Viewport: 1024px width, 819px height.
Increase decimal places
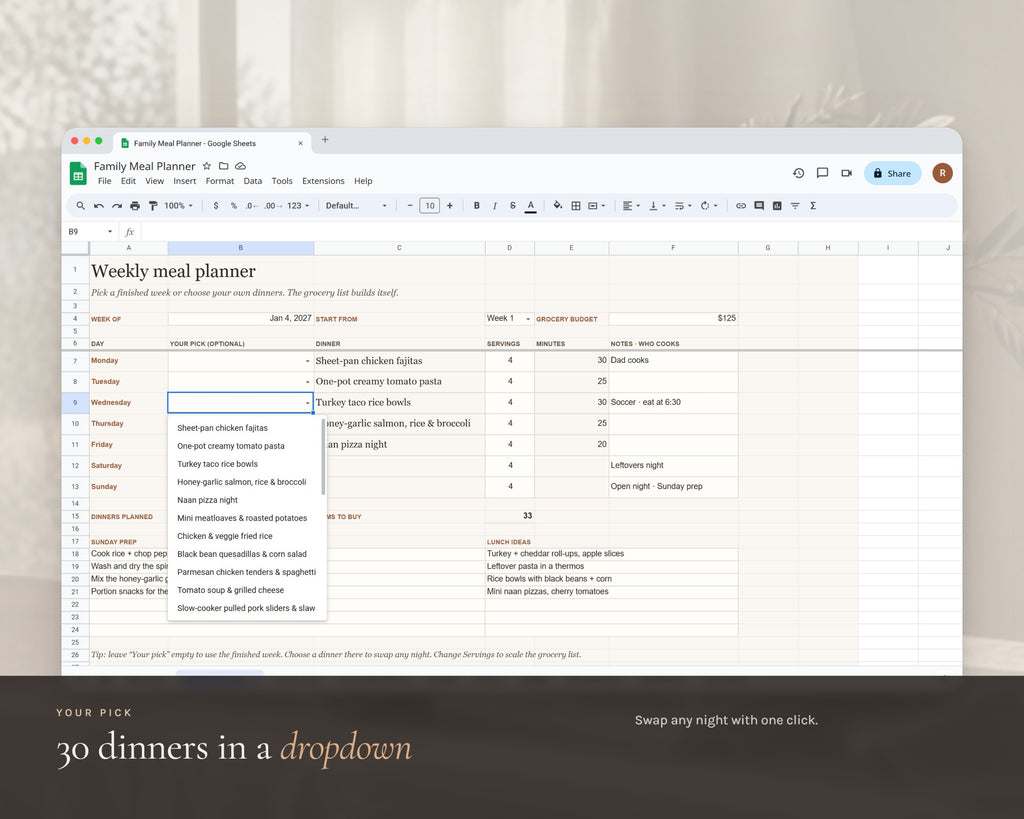[x=273, y=206]
